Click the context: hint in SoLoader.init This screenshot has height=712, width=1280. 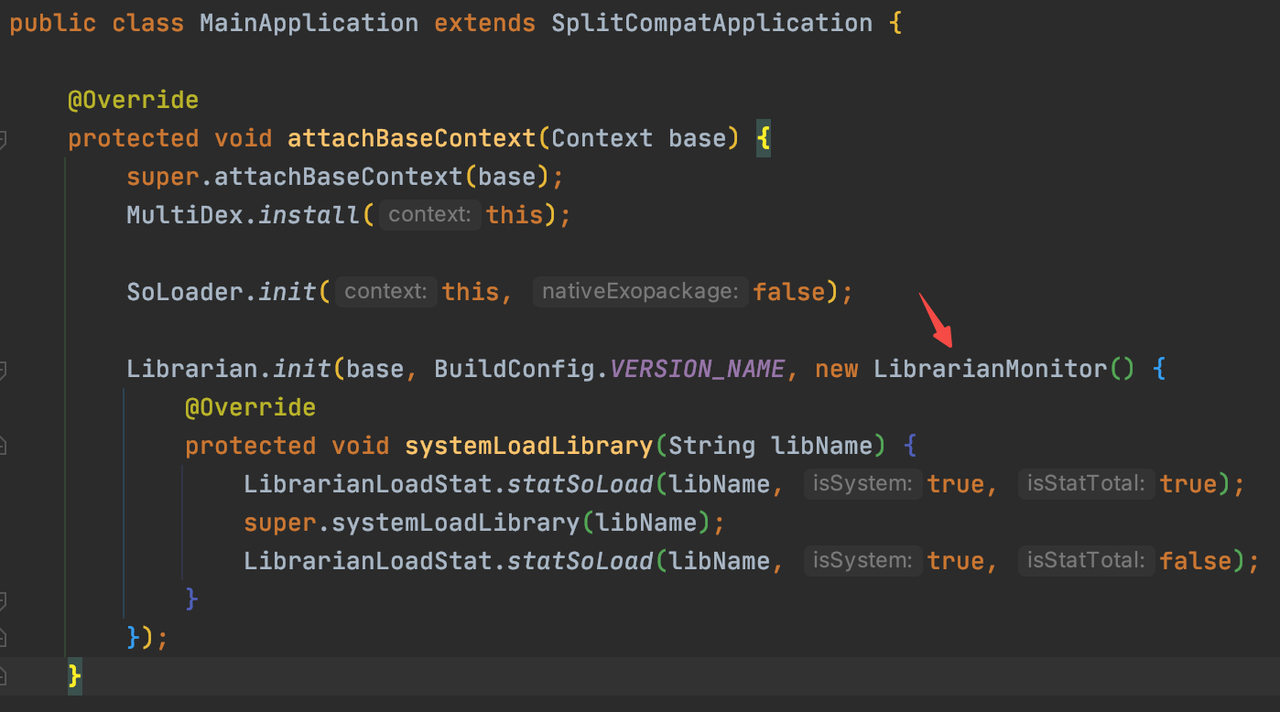pos(386,292)
